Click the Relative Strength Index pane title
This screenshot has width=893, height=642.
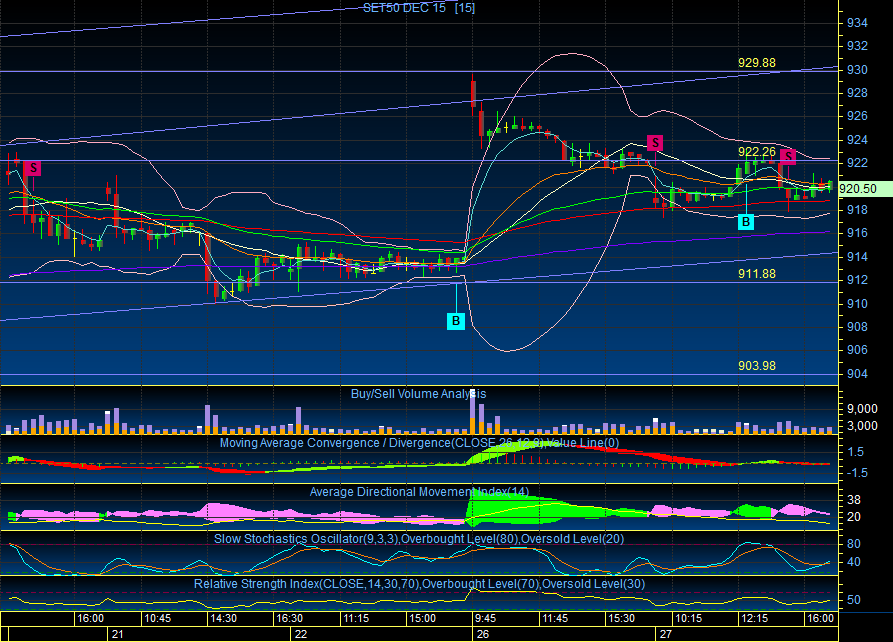[x=419, y=583]
